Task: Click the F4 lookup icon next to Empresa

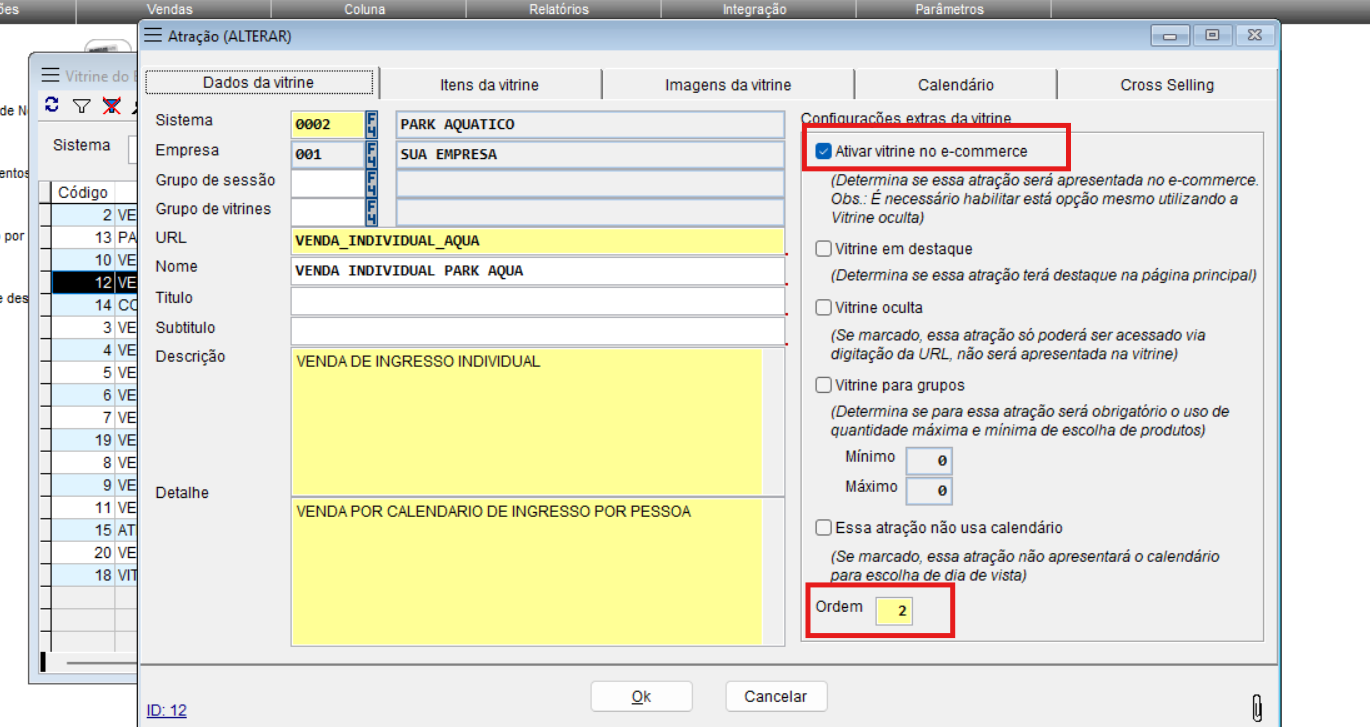Action: tap(372, 154)
